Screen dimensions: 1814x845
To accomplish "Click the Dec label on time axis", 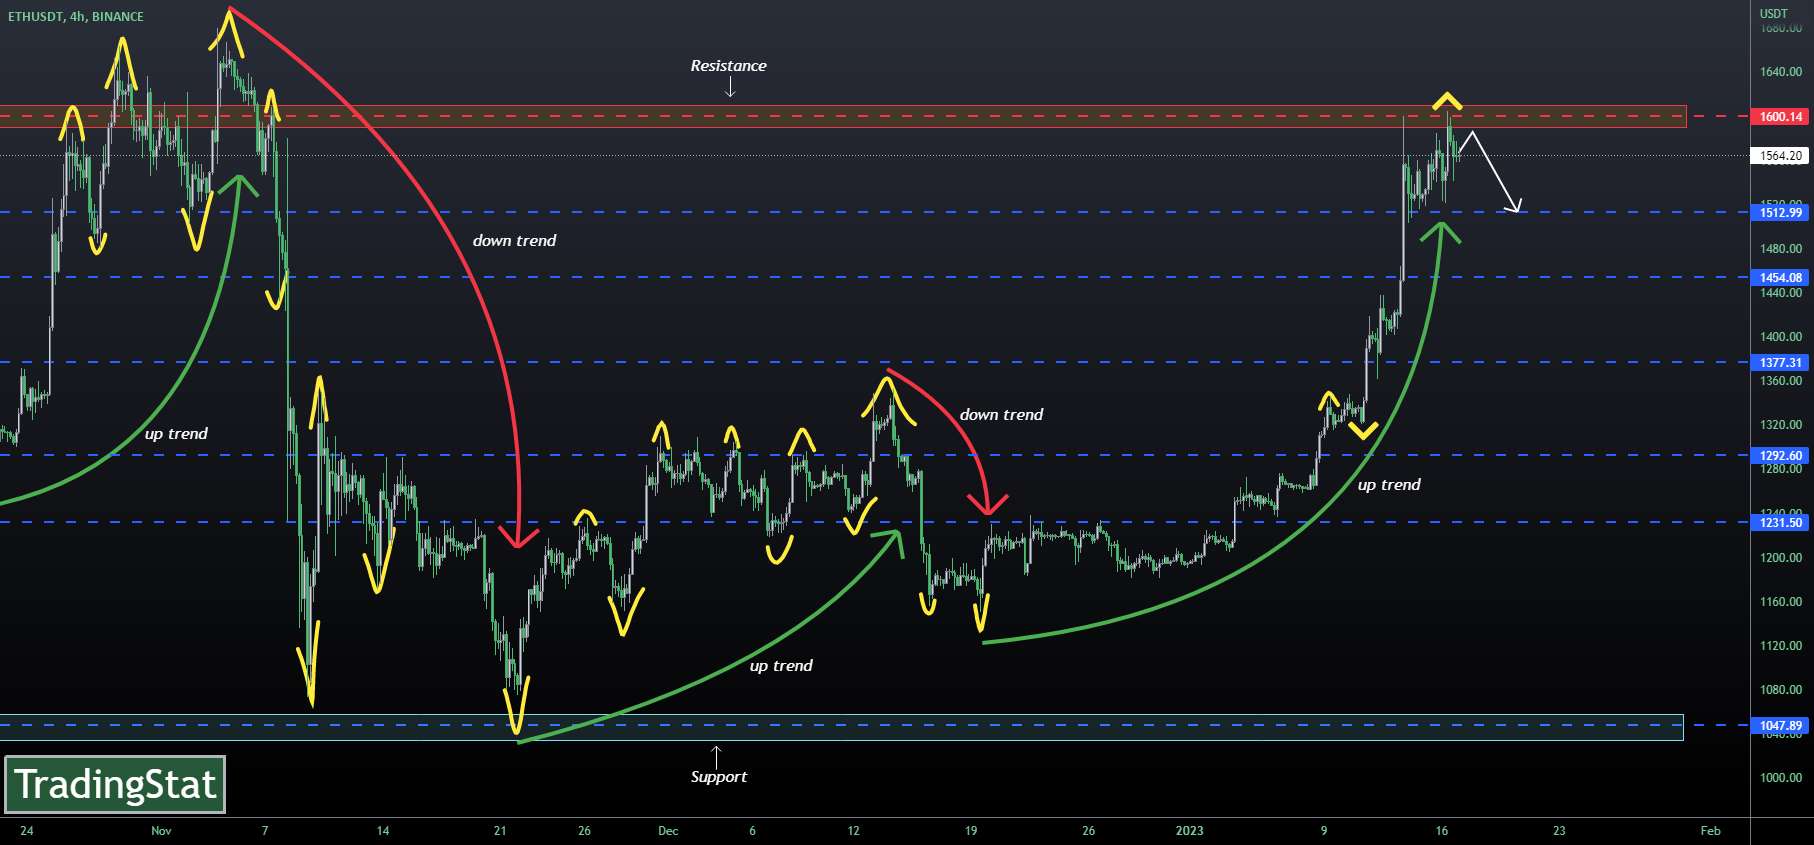I will tap(668, 831).
